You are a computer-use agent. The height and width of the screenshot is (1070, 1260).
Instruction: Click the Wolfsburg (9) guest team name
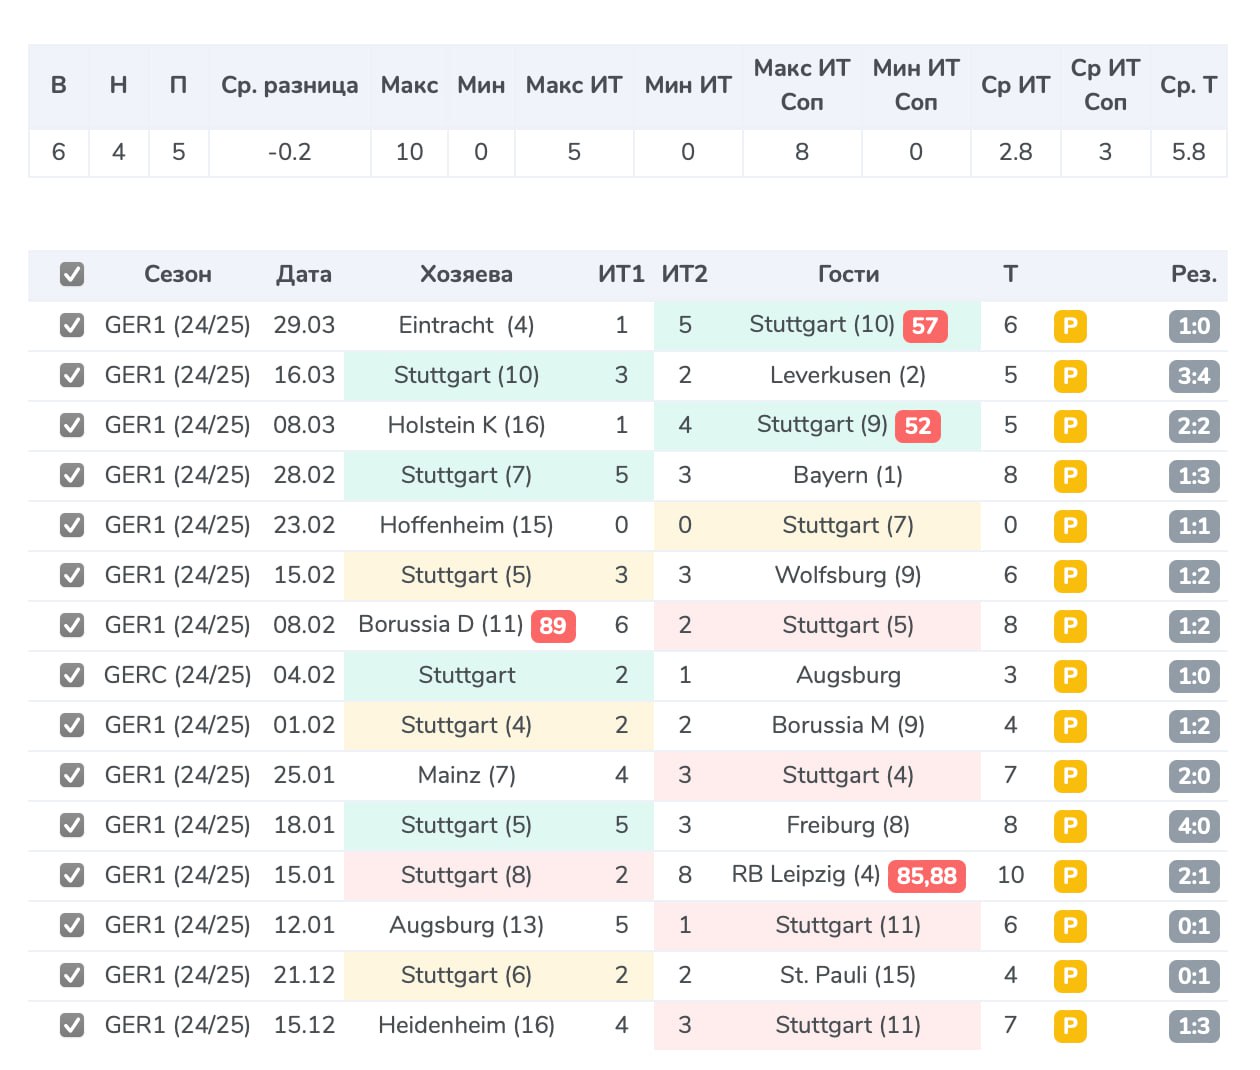tap(848, 575)
